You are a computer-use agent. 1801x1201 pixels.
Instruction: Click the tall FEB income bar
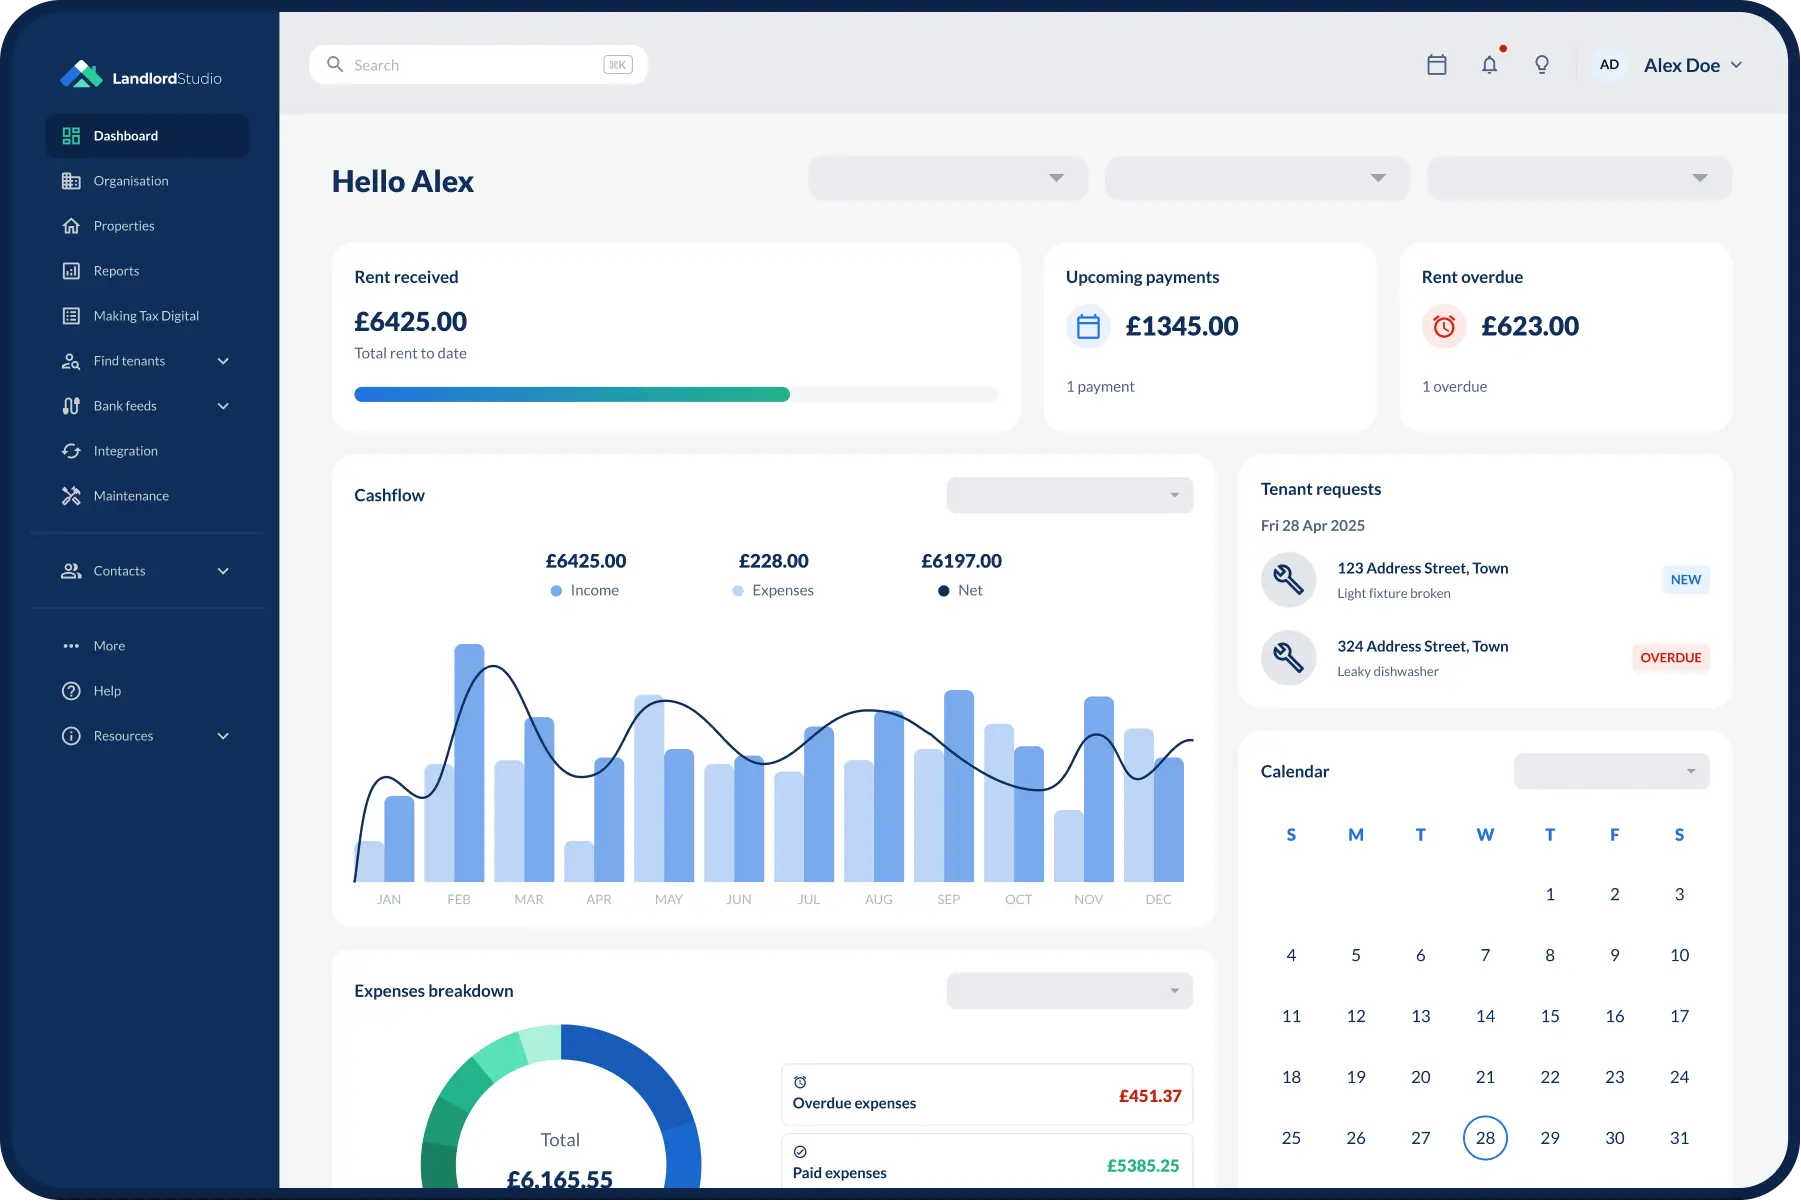[x=469, y=763]
